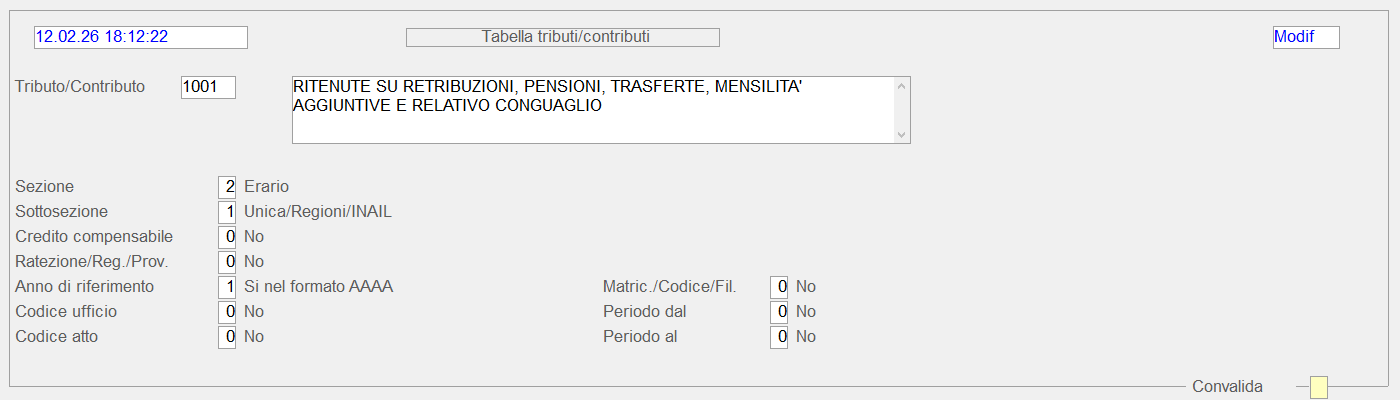Viewport: 1400px width, 400px height.
Task: Click the Matric./Codice/Fil. value field
Action: (x=779, y=287)
